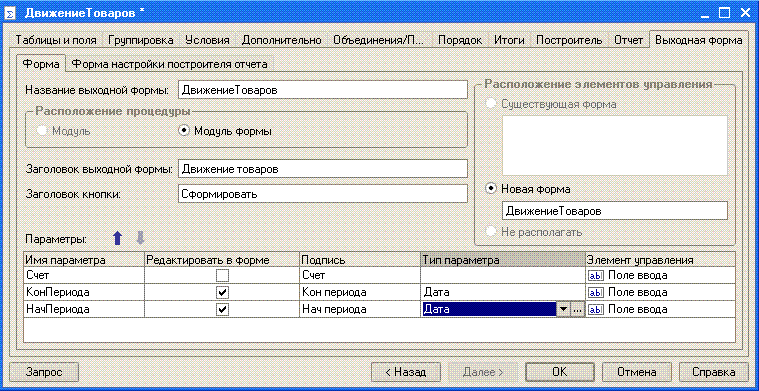
Task: Click Поле ввода text in НачПериода row
Action: (638, 310)
